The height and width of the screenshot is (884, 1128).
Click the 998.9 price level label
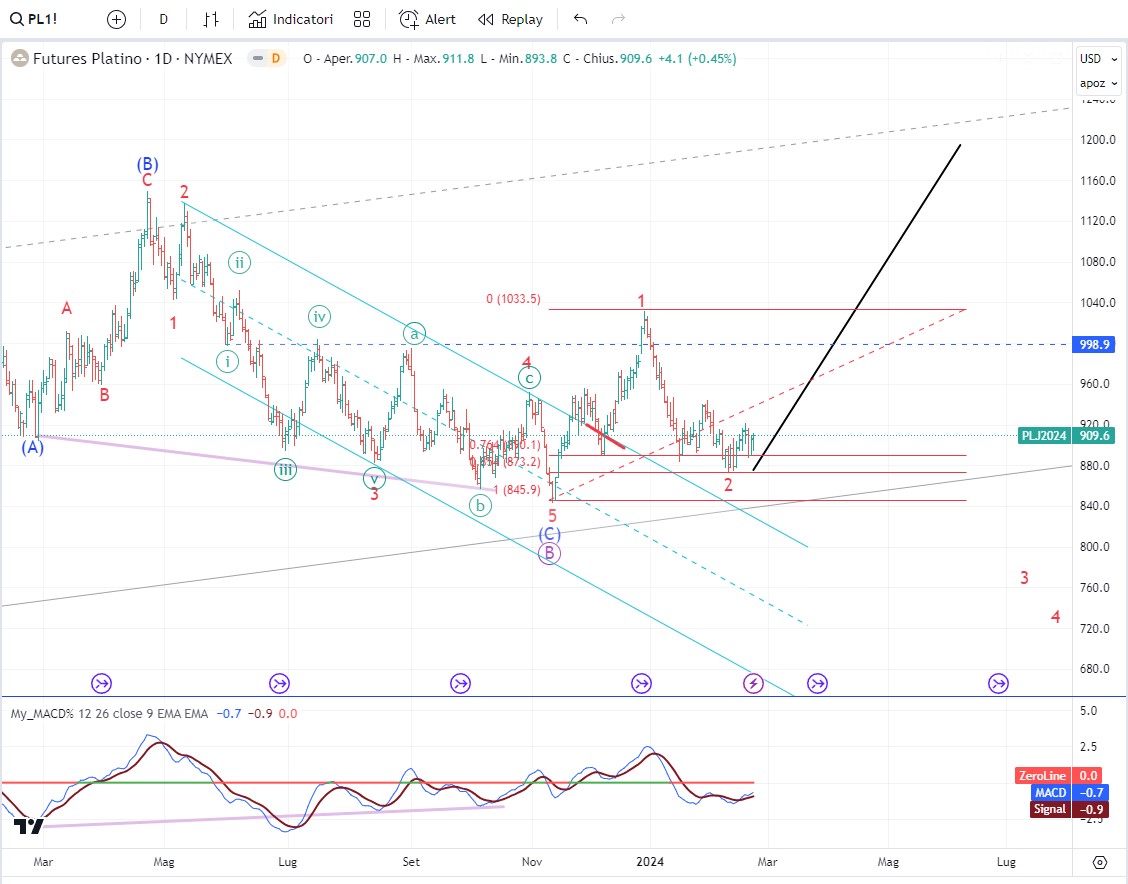click(x=1094, y=345)
